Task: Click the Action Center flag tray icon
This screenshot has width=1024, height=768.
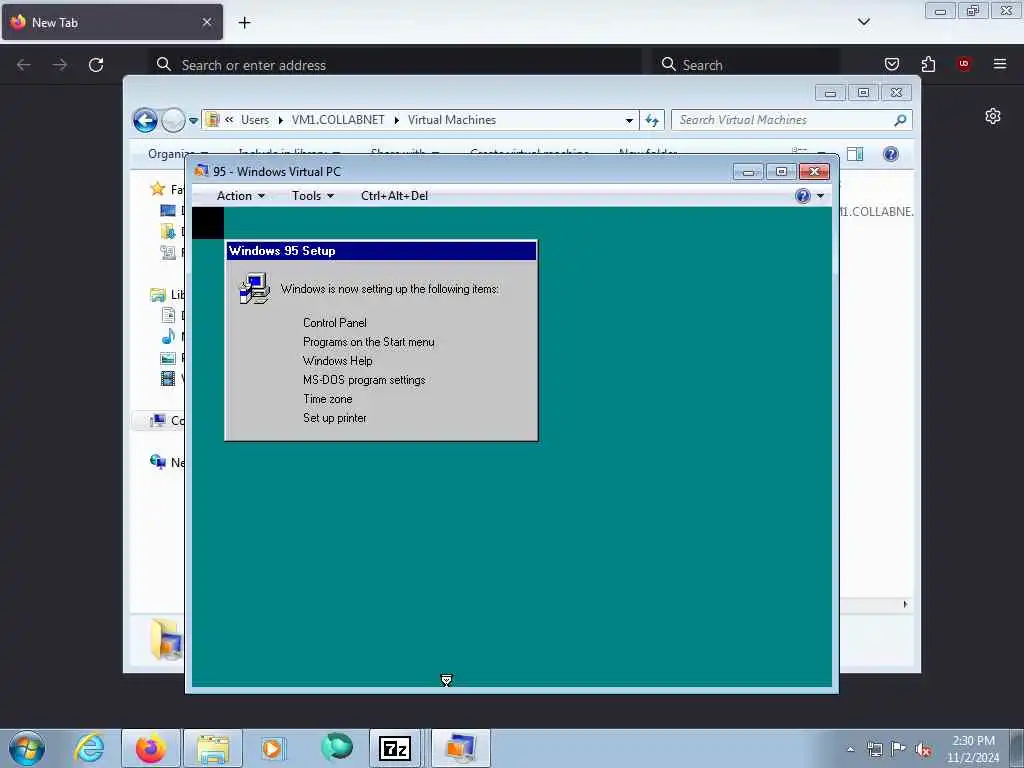Action: [x=898, y=750]
